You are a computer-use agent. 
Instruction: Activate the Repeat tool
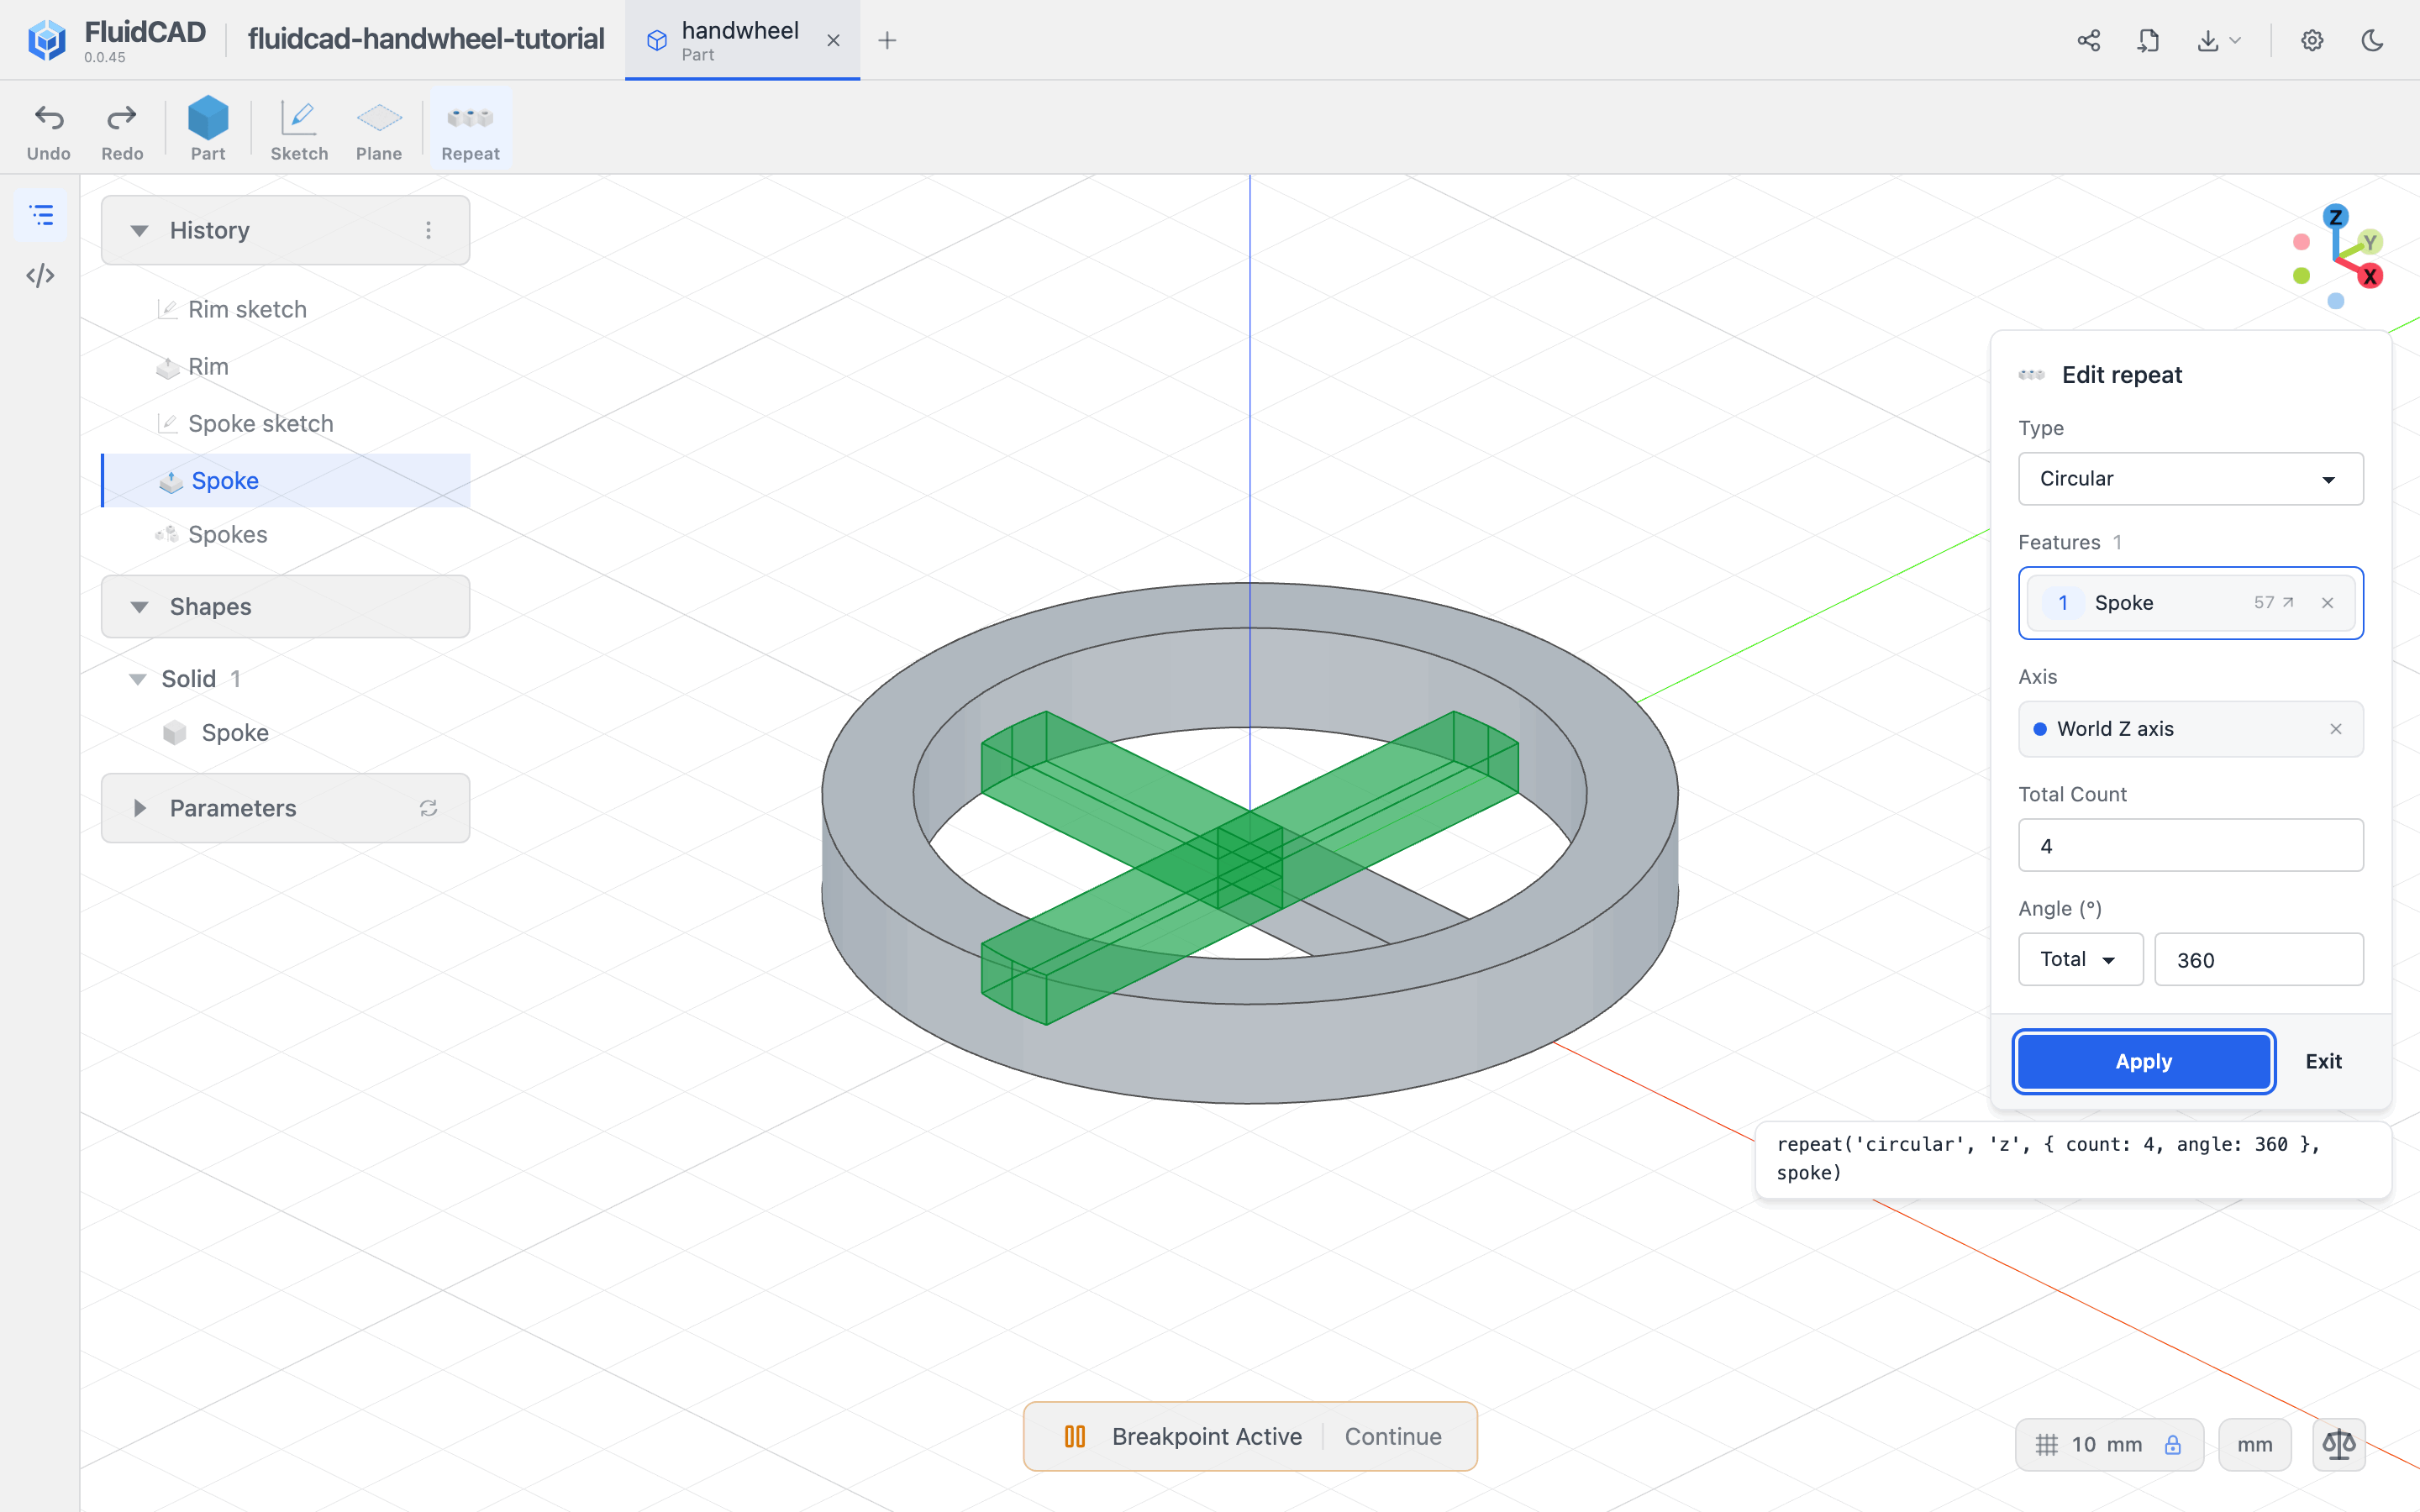(x=470, y=131)
